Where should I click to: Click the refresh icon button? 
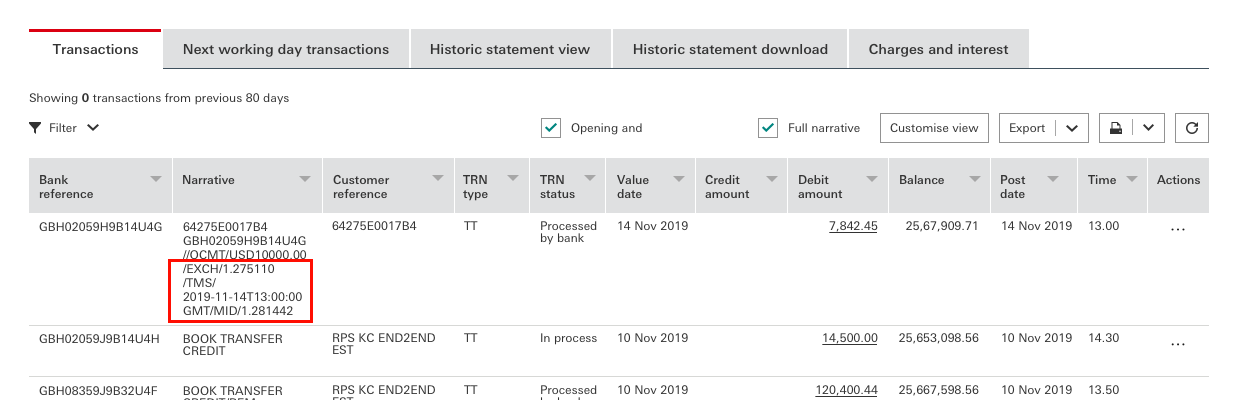(x=1192, y=128)
